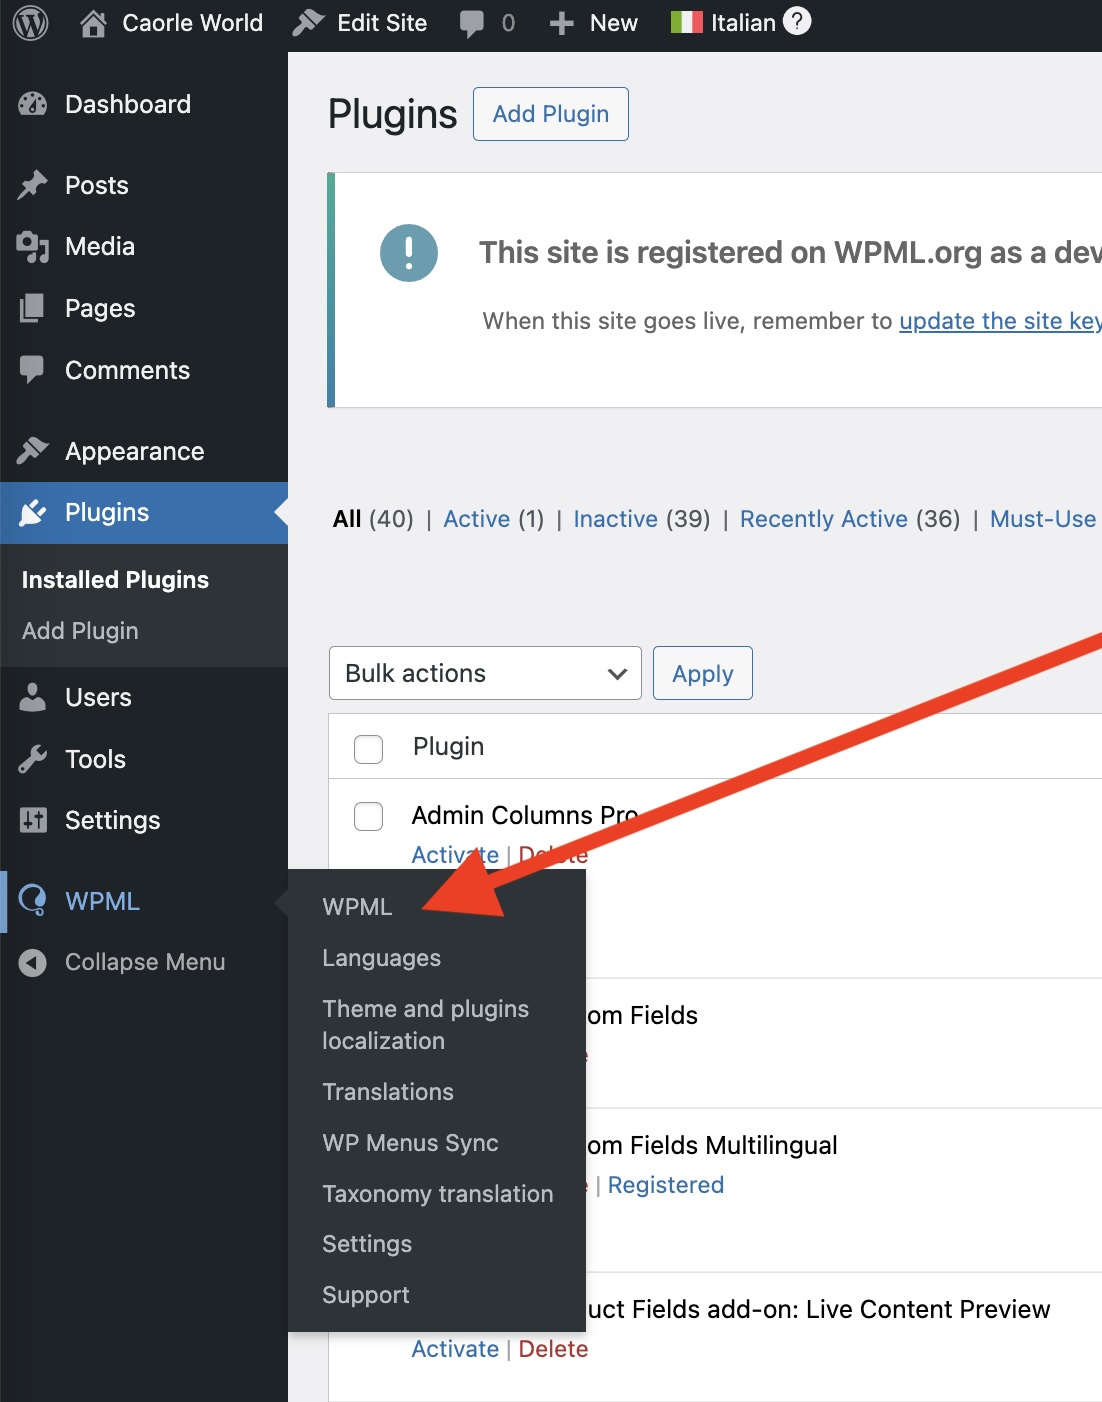
Task: Open the comments bubble icon in admin bar
Action: (x=471, y=24)
